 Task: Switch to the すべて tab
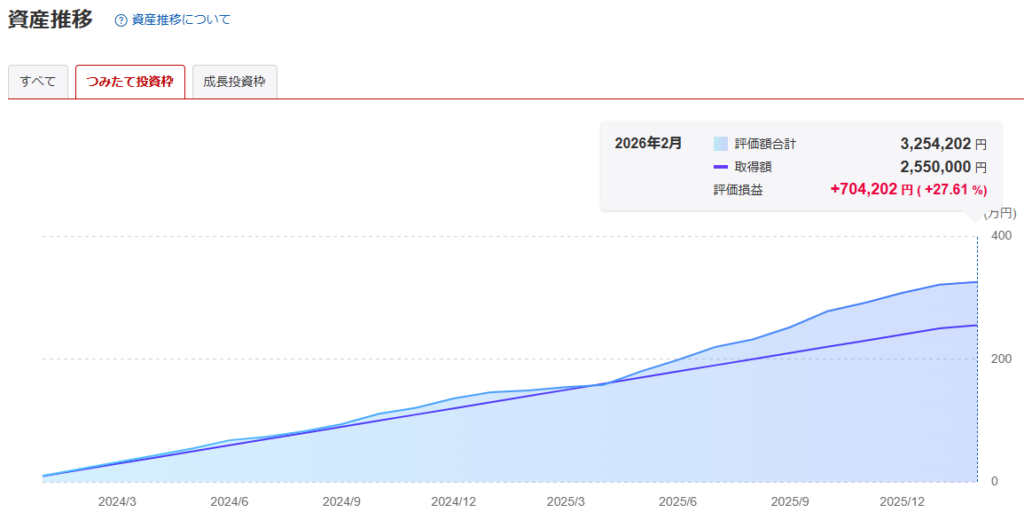38,82
